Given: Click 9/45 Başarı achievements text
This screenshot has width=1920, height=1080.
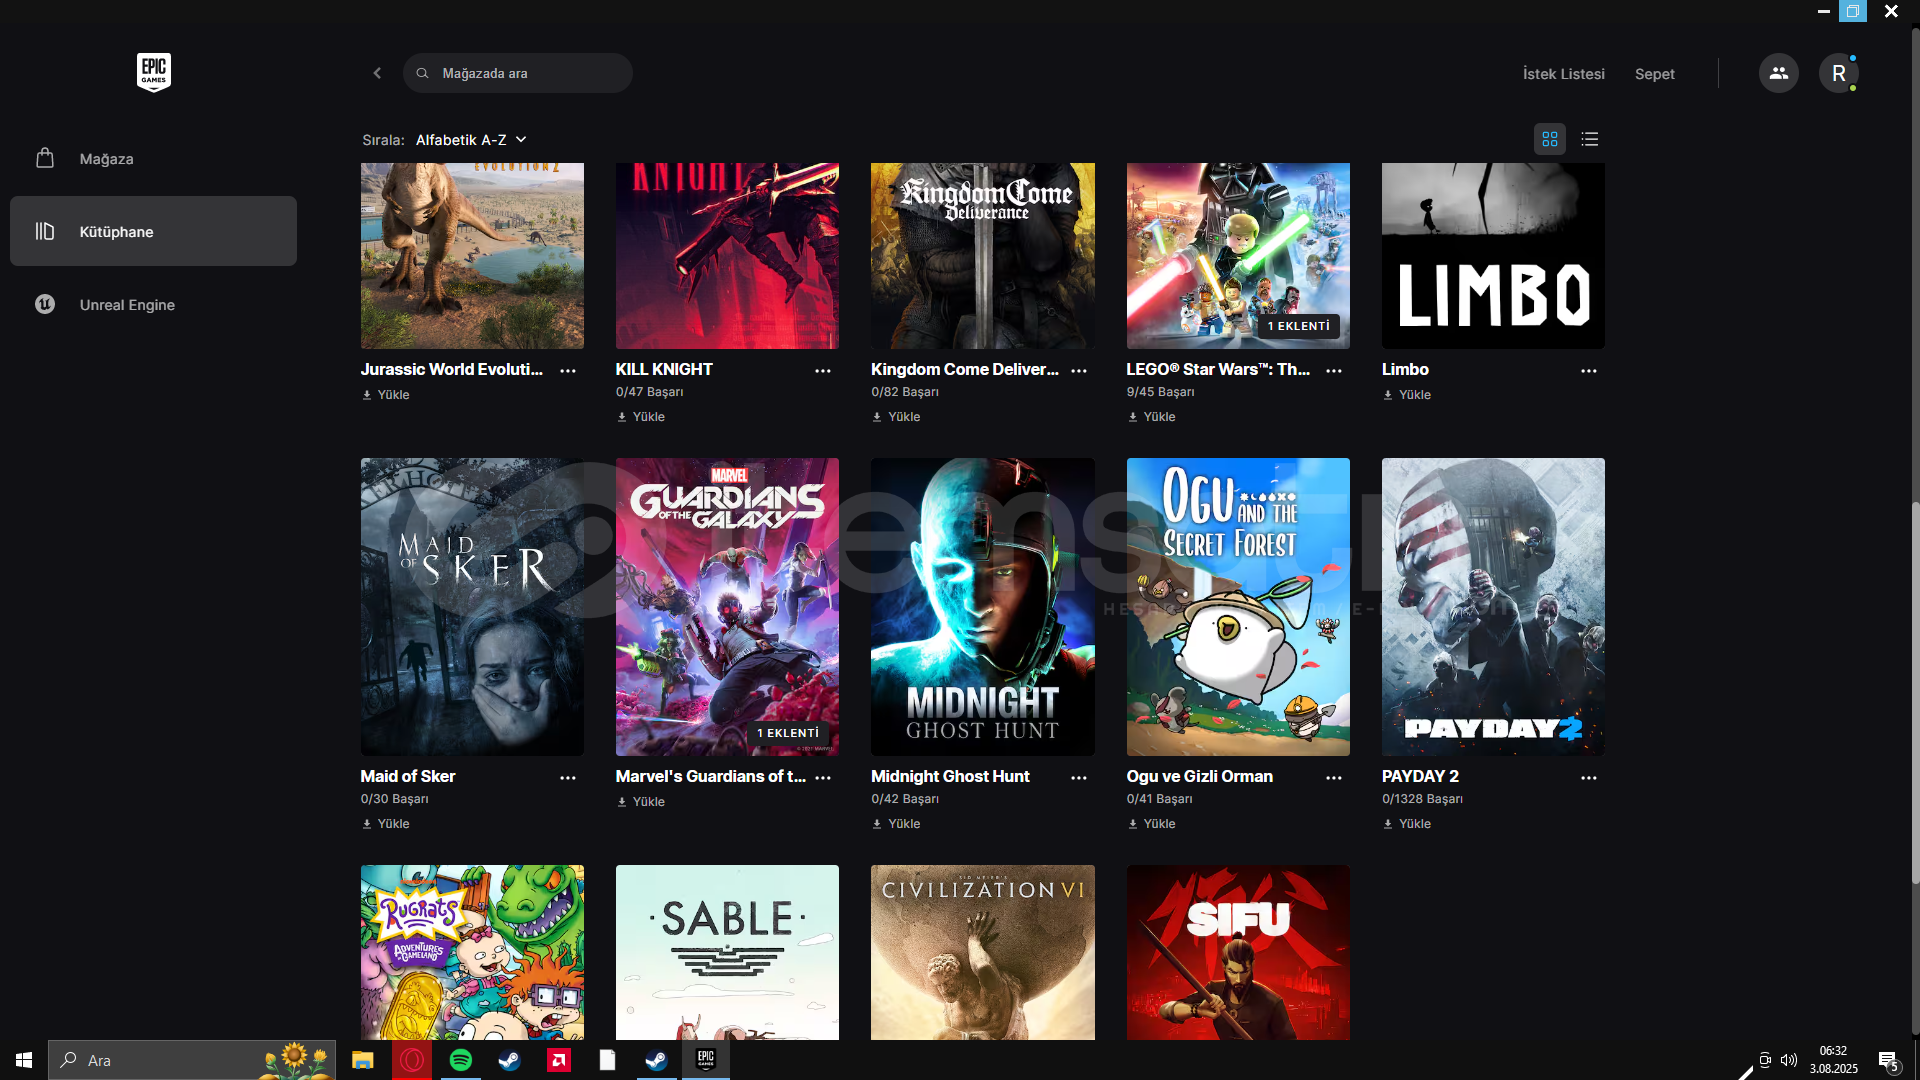Looking at the screenshot, I should pyautogui.click(x=1160, y=392).
